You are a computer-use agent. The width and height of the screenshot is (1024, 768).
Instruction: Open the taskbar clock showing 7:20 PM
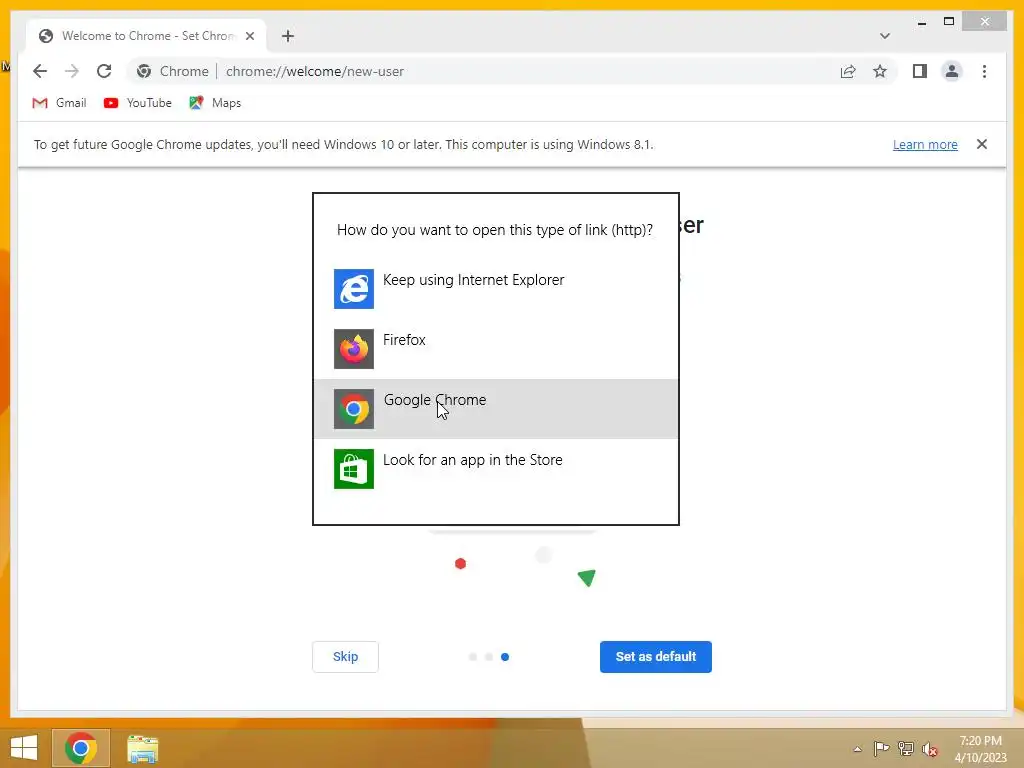coord(980,749)
